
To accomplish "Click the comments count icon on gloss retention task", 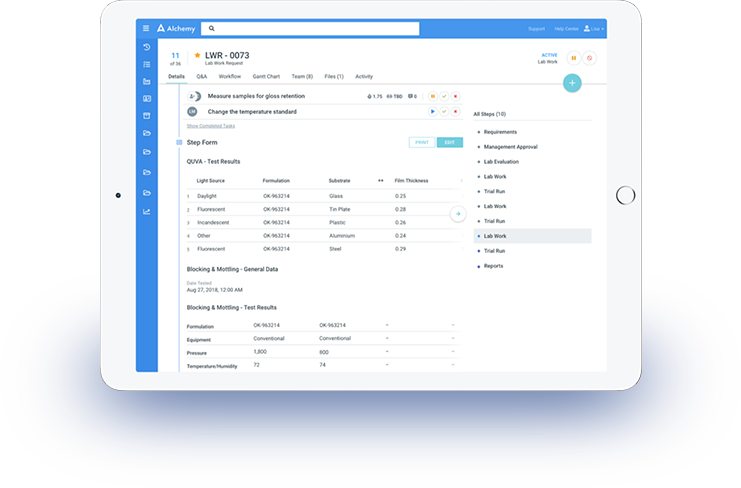I will [x=413, y=96].
